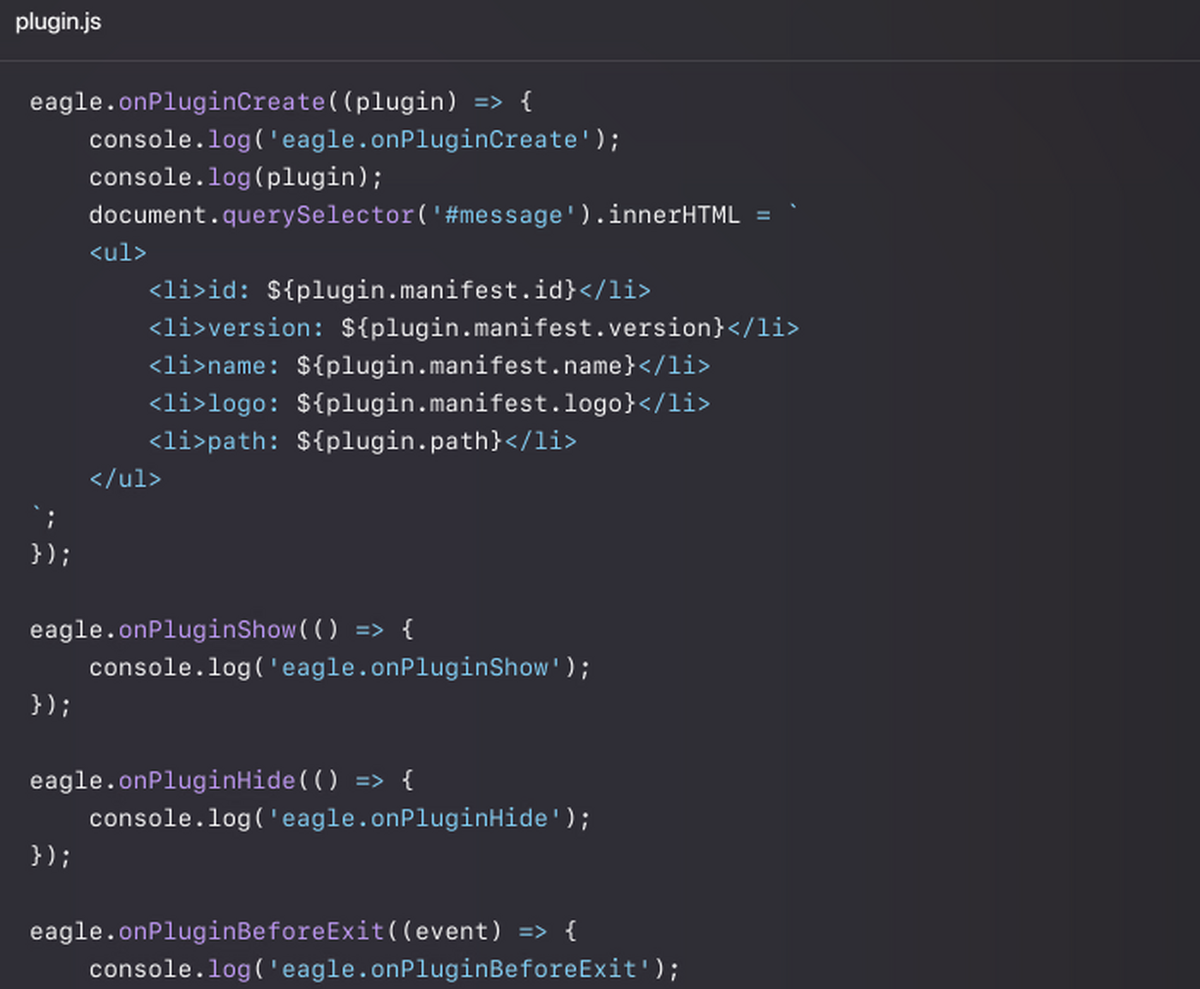
Task: Click the plugin.path template expression
Action: [x=400, y=441]
